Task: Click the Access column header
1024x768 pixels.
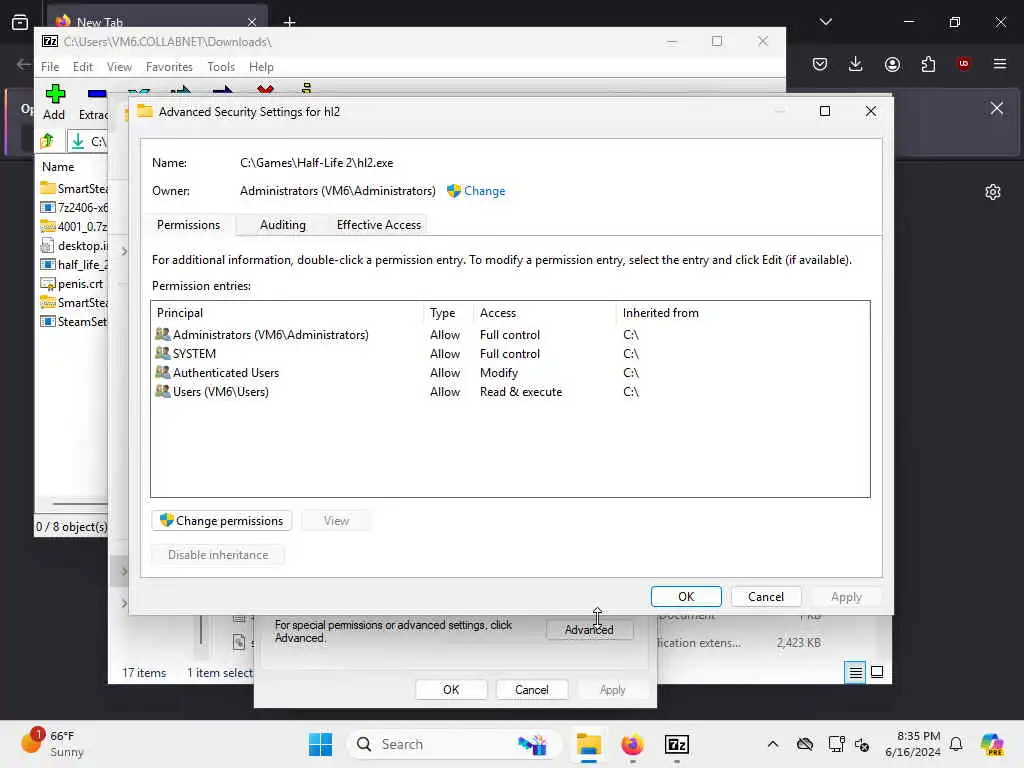Action: [x=544, y=313]
